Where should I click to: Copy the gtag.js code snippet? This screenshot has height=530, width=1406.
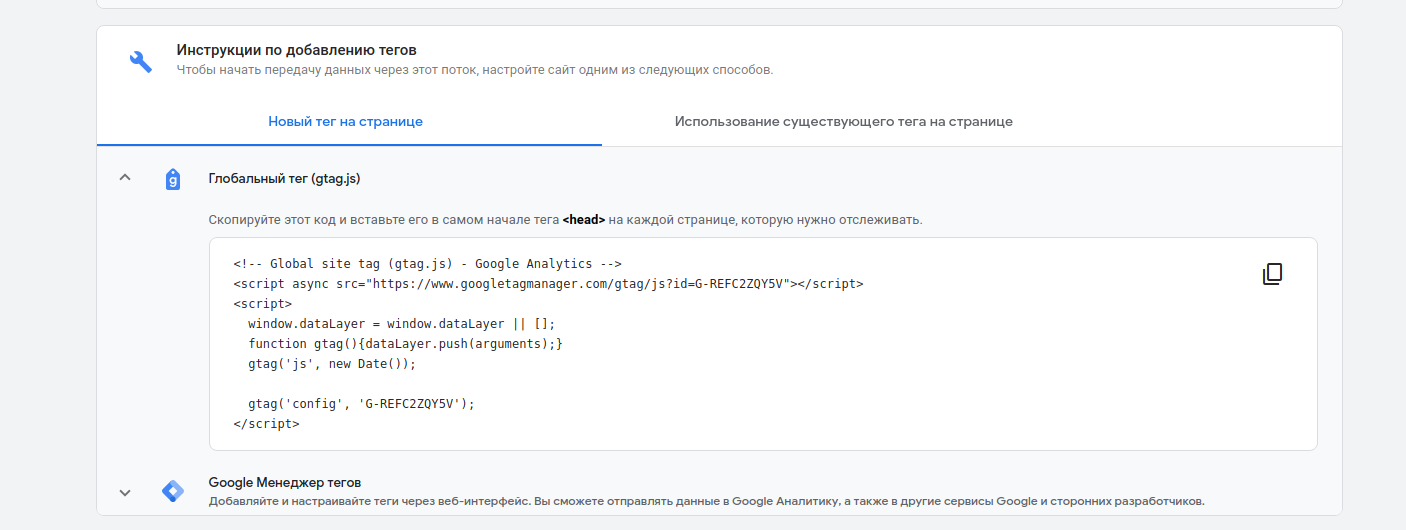[x=1272, y=274]
